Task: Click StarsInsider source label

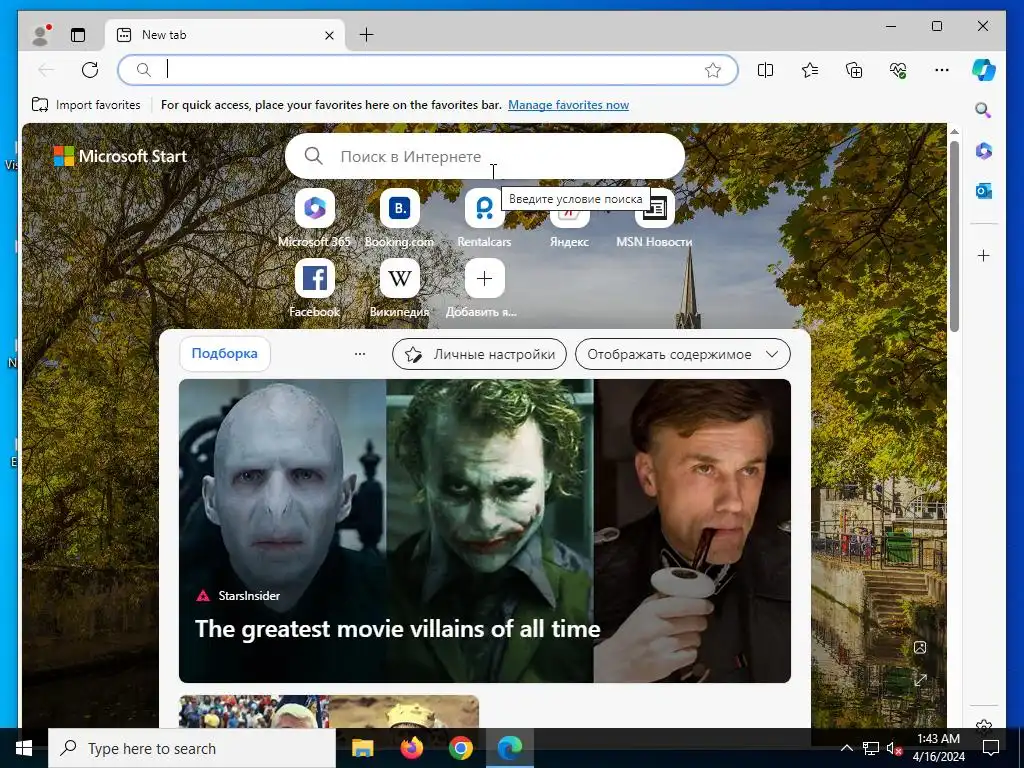Action: click(249, 596)
